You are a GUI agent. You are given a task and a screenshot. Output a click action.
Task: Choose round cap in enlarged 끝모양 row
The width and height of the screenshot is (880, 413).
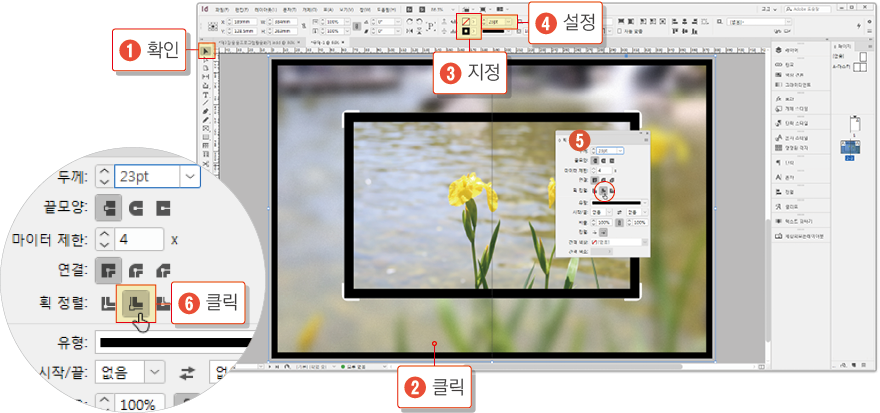pyautogui.click(x=136, y=208)
